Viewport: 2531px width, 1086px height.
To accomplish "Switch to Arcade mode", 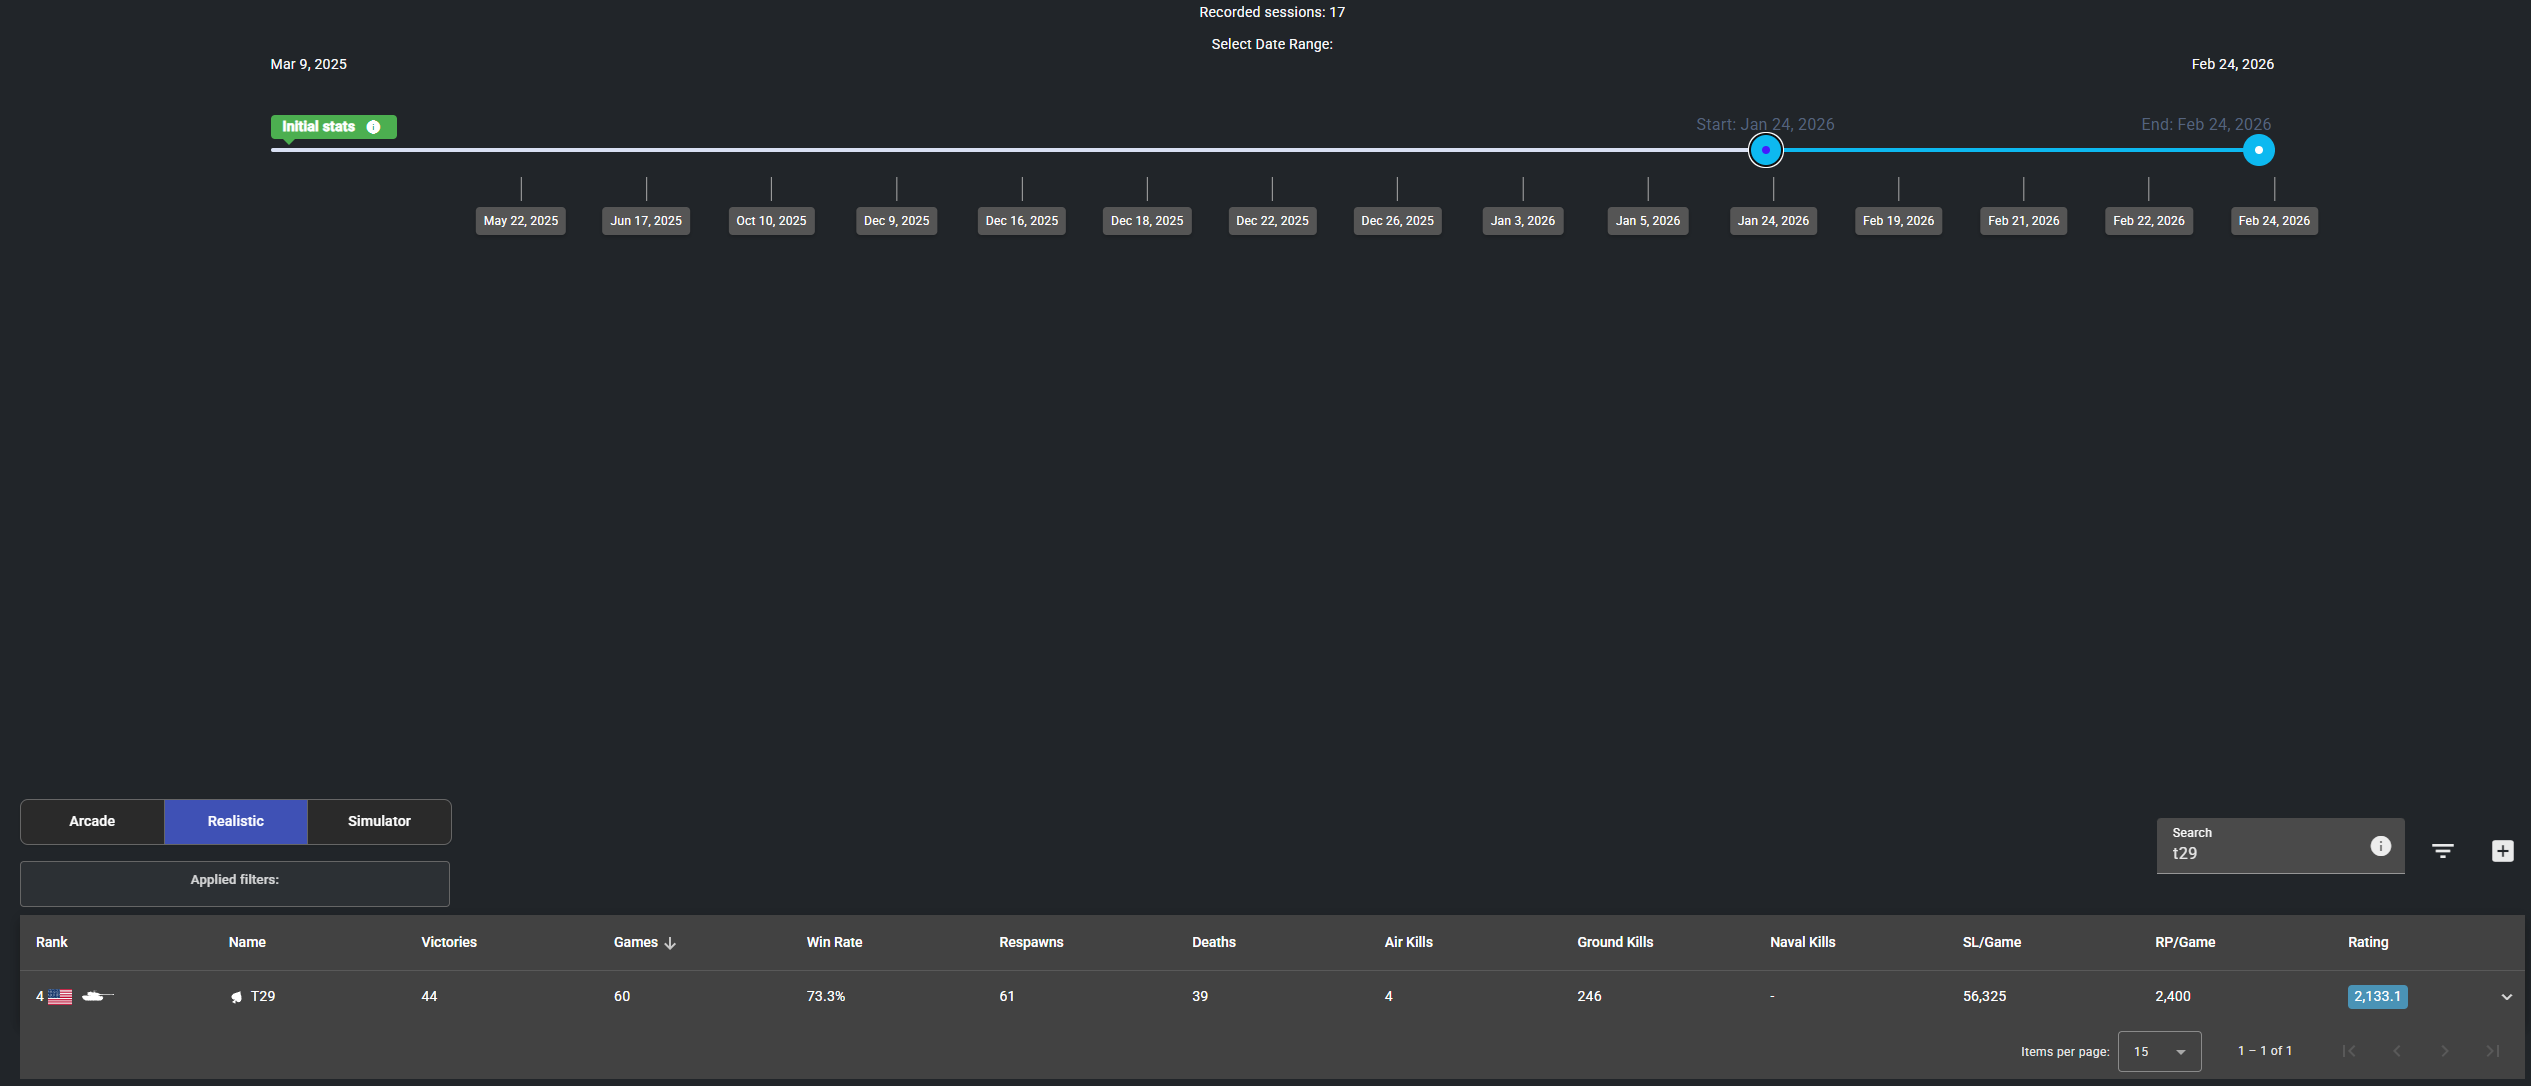I will (92, 821).
